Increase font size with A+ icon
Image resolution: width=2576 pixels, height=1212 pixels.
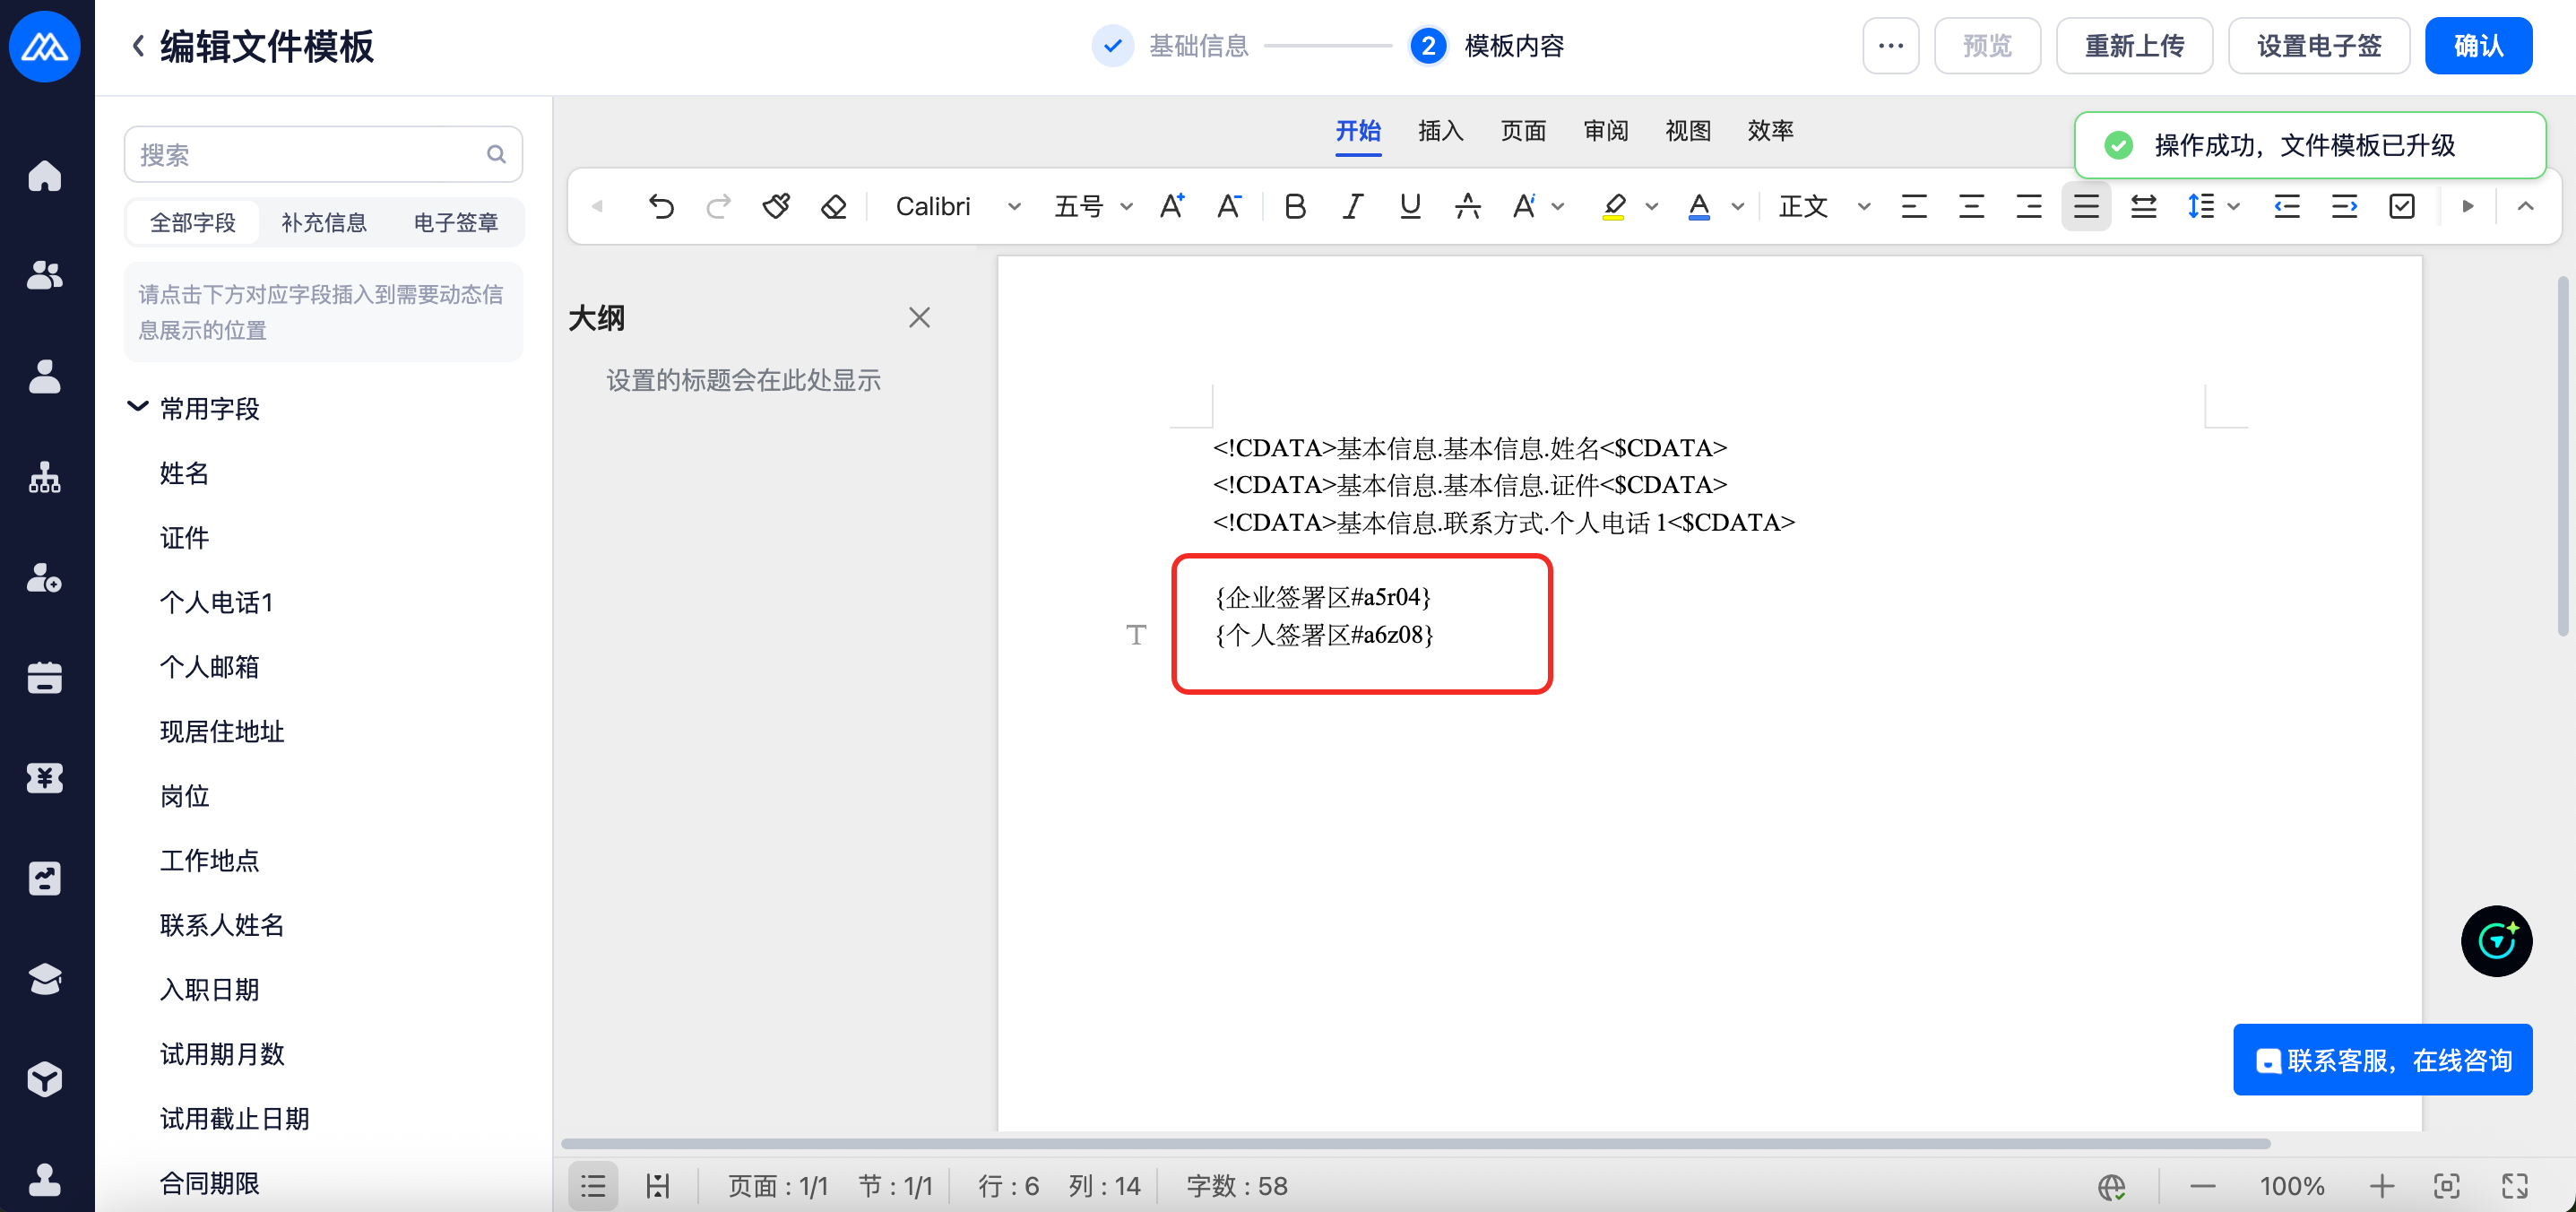click(1172, 207)
